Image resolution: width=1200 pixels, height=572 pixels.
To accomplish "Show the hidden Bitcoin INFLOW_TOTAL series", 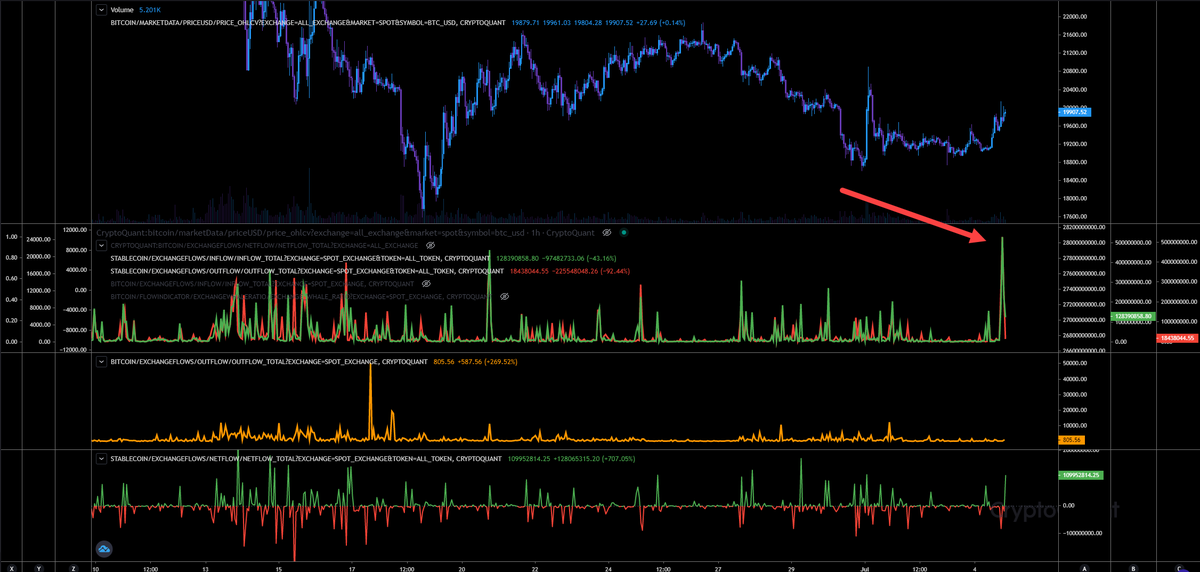I will [x=426, y=284].
